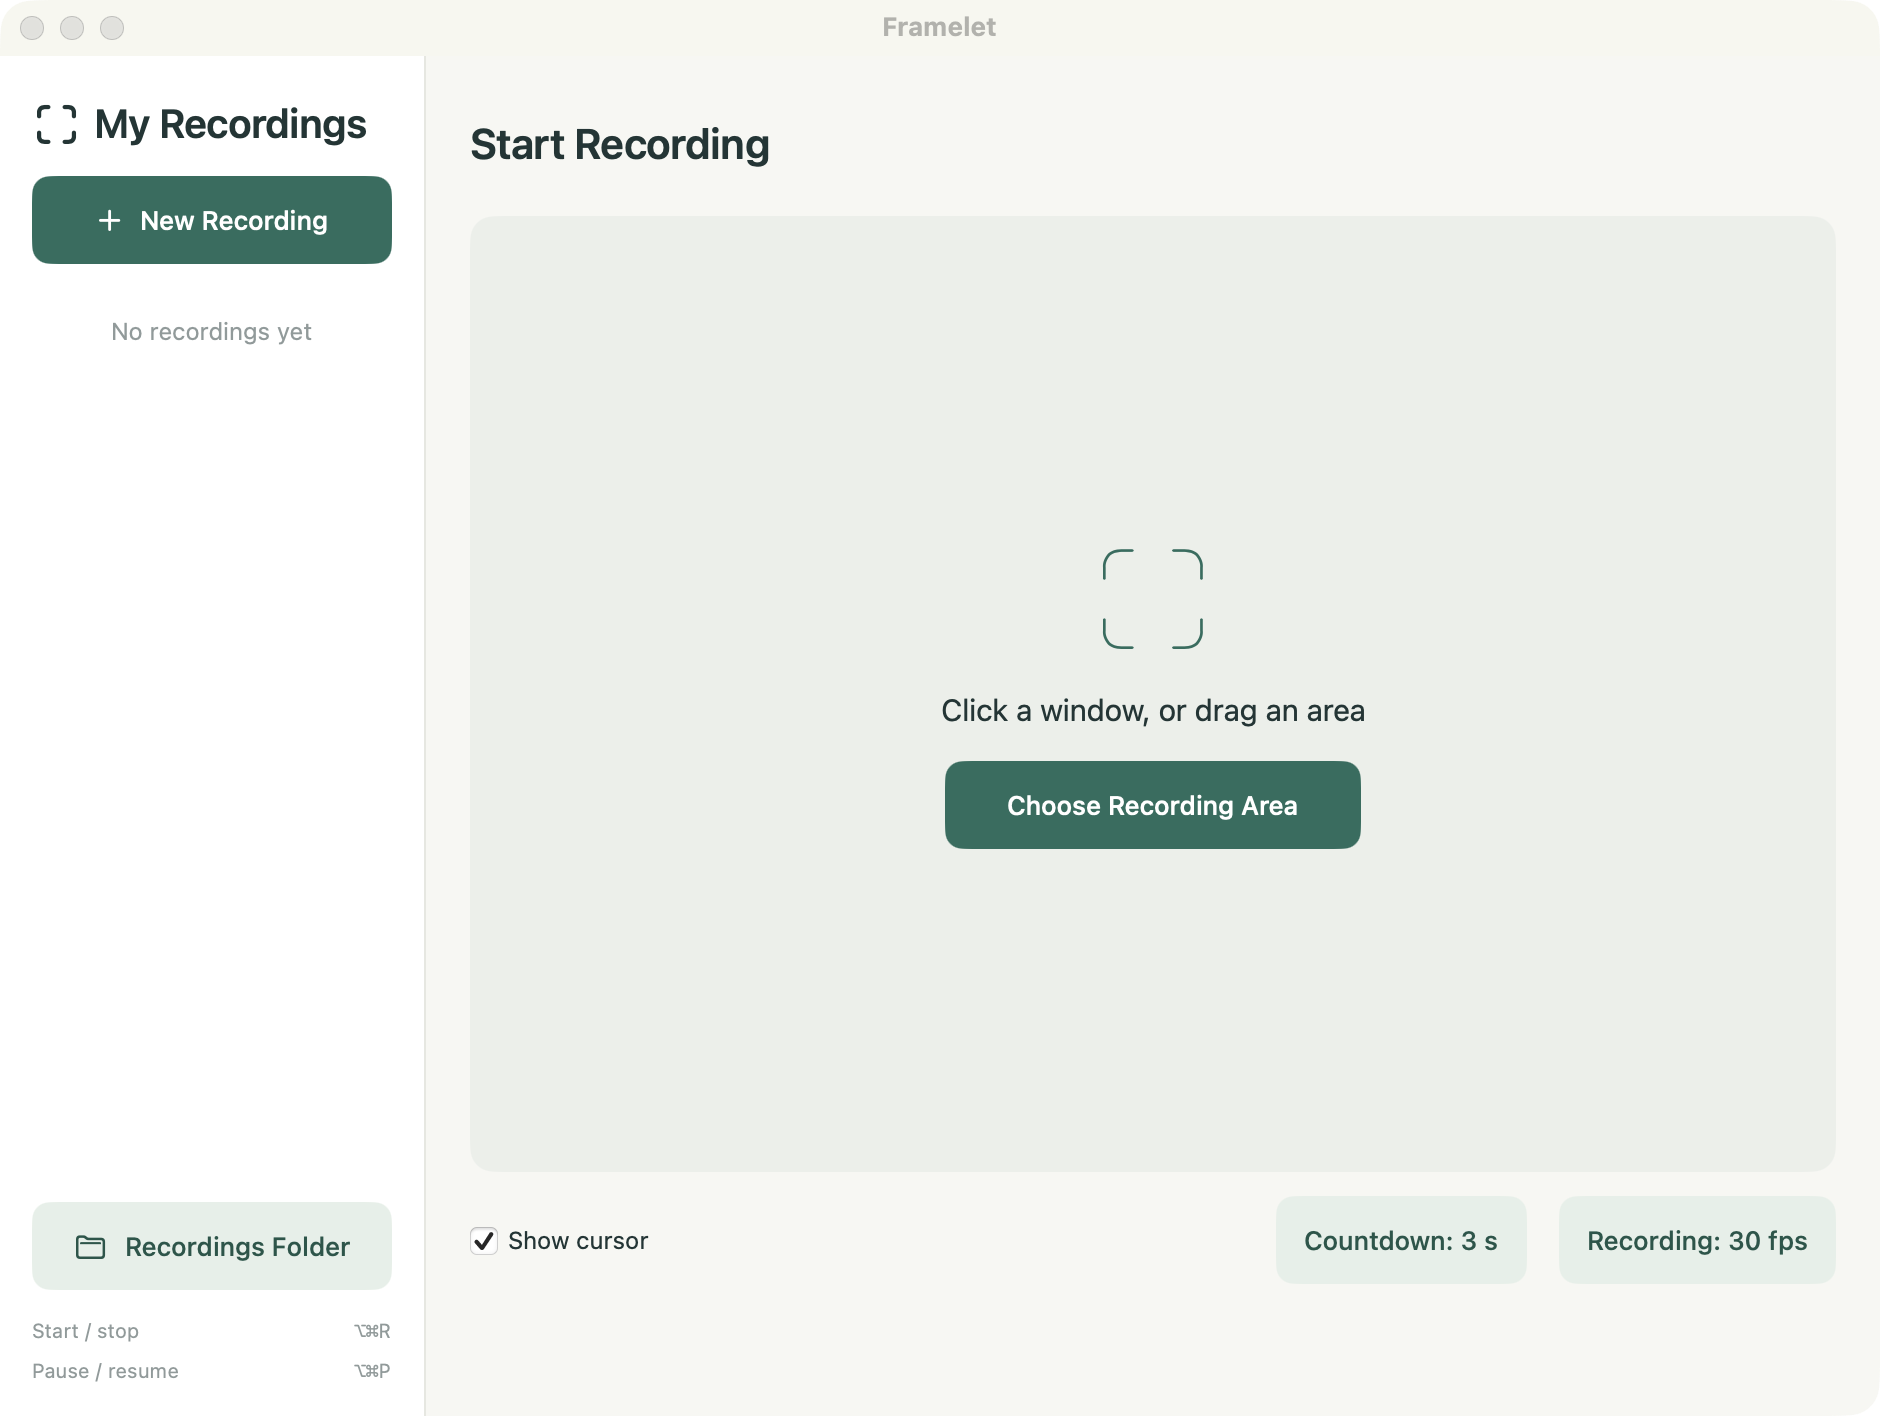1880x1416 pixels.
Task: Click the Pause / resume shortcut label
Action: pos(105,1371)
